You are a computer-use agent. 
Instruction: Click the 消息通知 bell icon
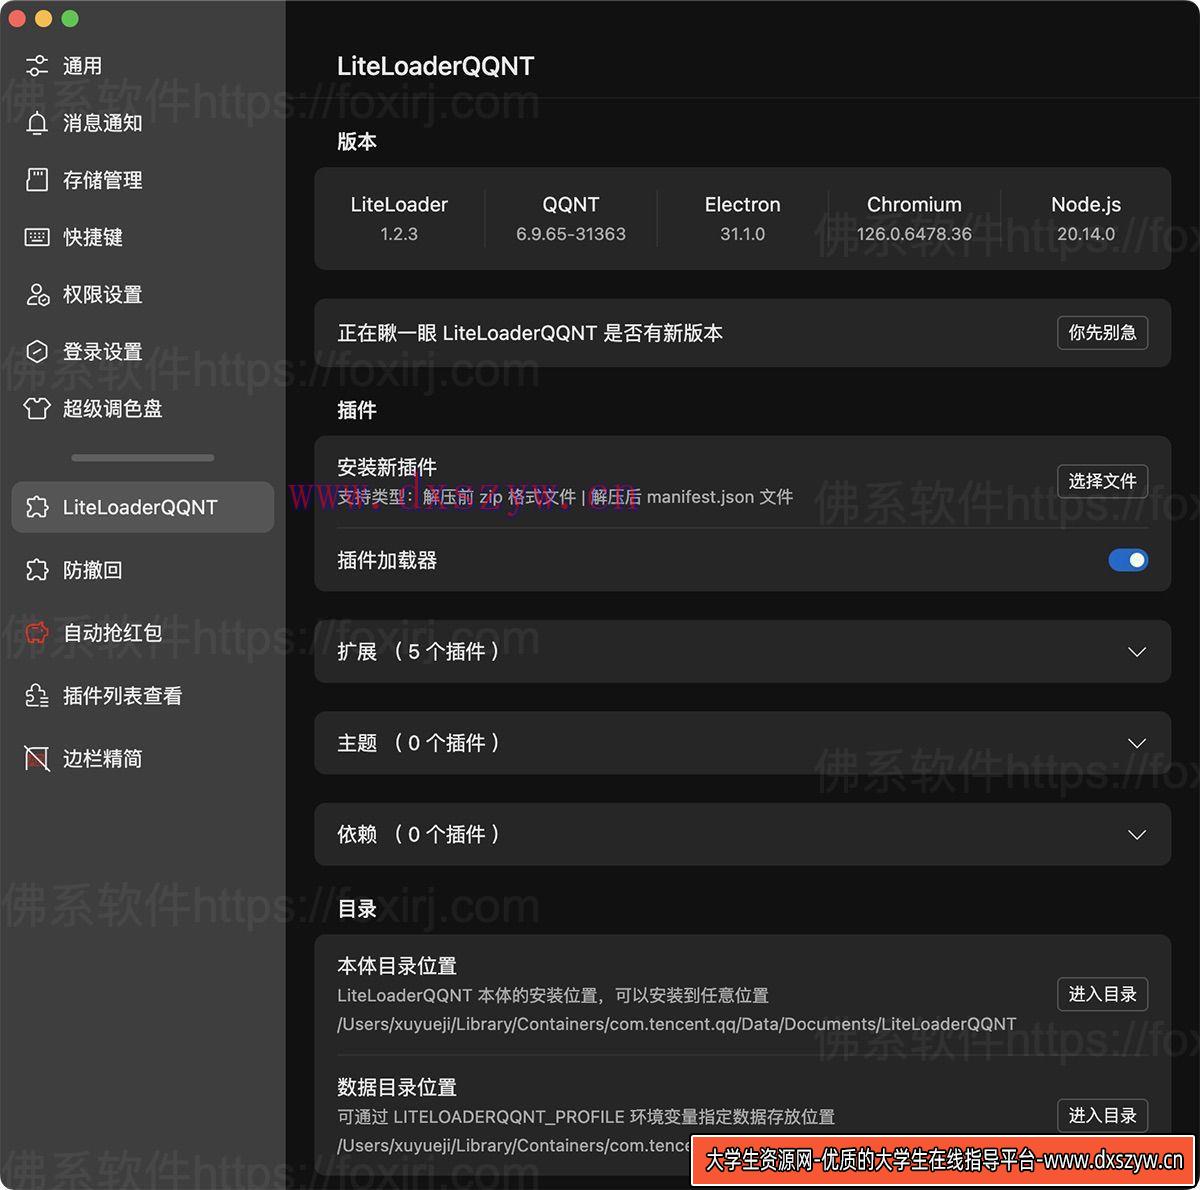click(x=37, y=123)
